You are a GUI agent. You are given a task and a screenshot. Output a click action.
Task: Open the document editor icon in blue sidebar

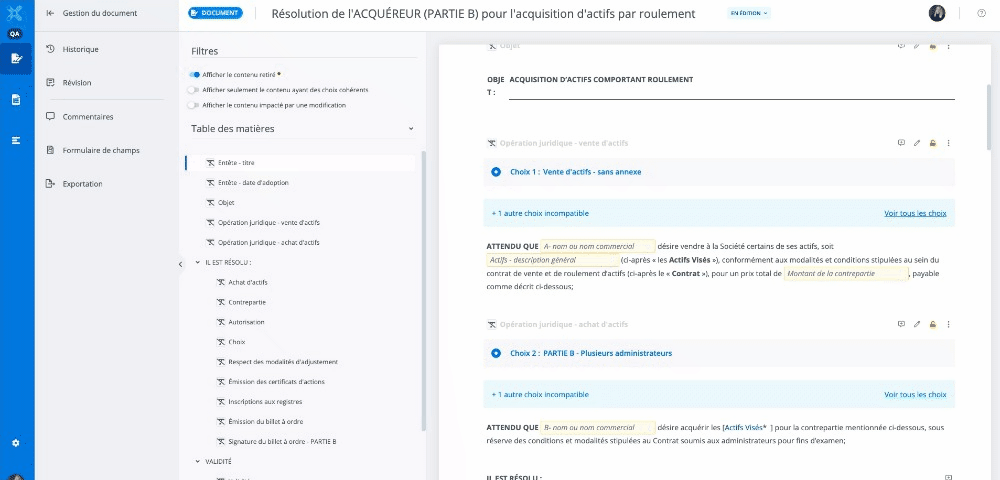coord(16,58)
